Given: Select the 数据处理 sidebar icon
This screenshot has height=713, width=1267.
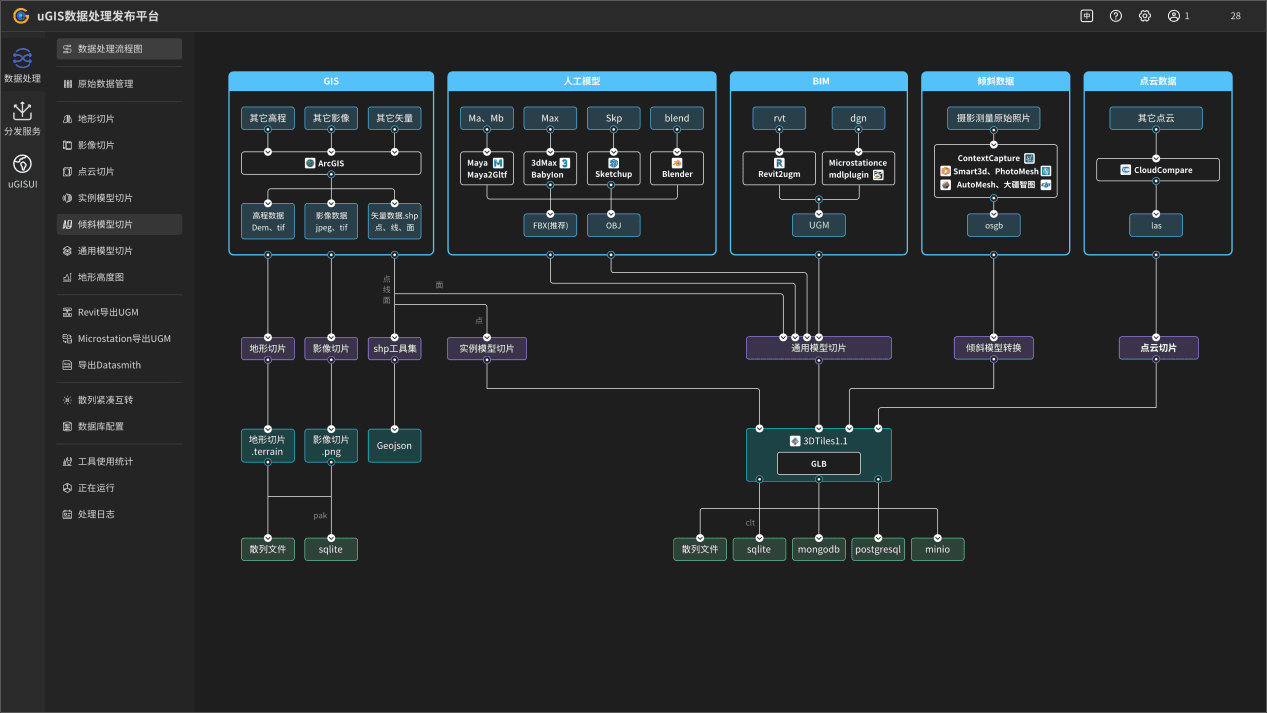Looking at the screenshot, I should pyautogui.click(x=22, y=65).
